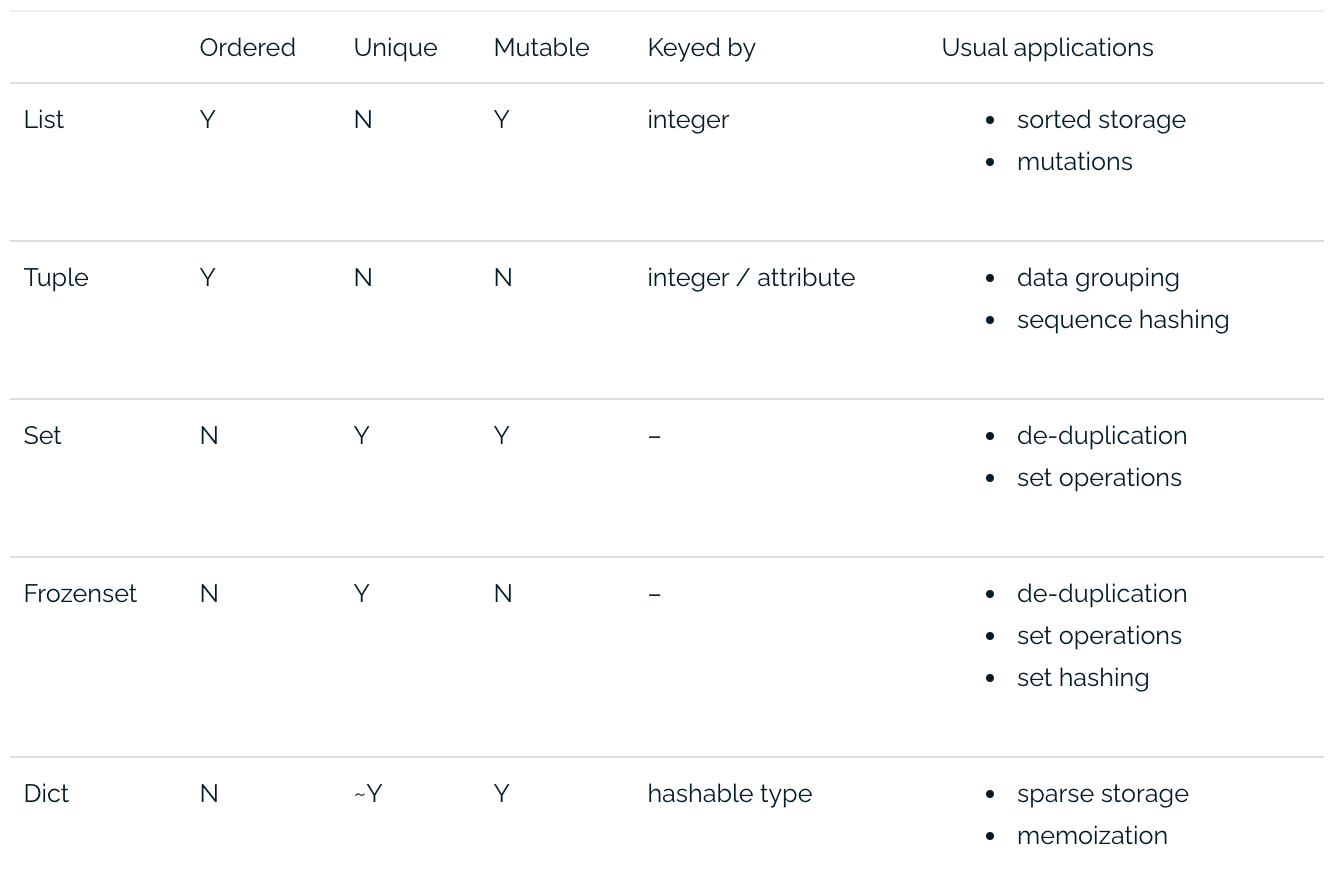
Task: Click the "sorted storage" bullet item
Action: (x=1101, y=120)
